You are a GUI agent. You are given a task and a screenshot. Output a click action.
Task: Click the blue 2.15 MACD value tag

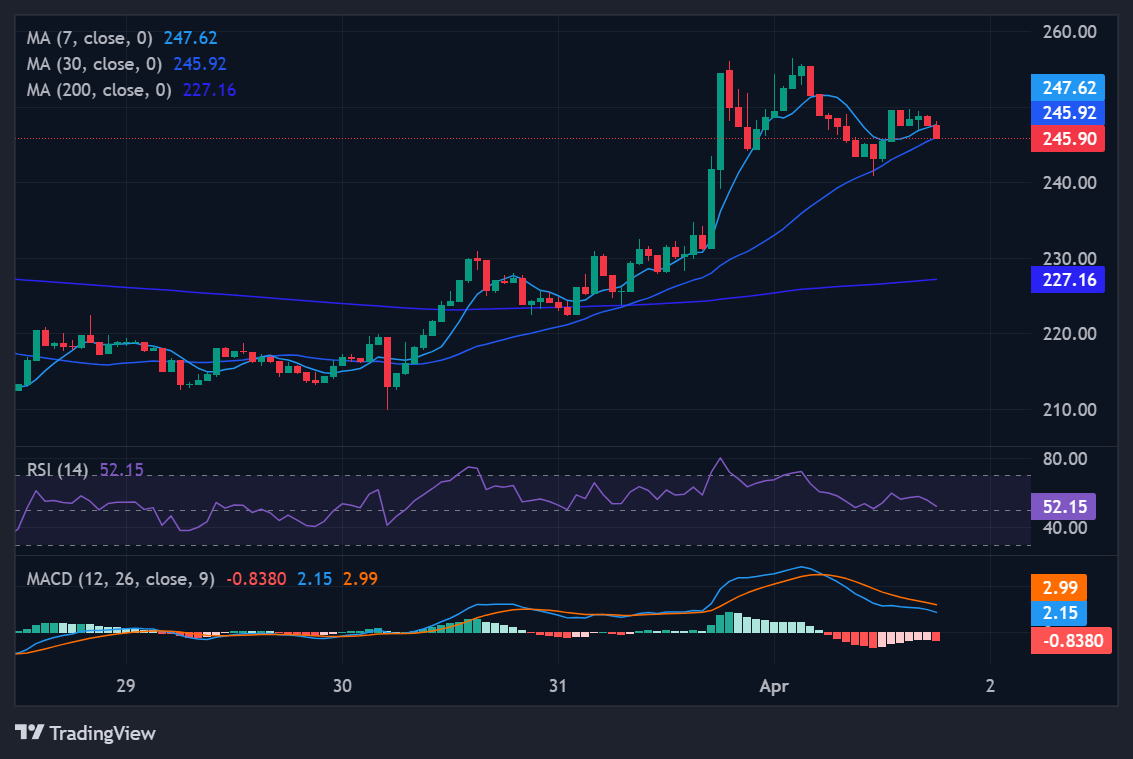[x=1058, y=613]
